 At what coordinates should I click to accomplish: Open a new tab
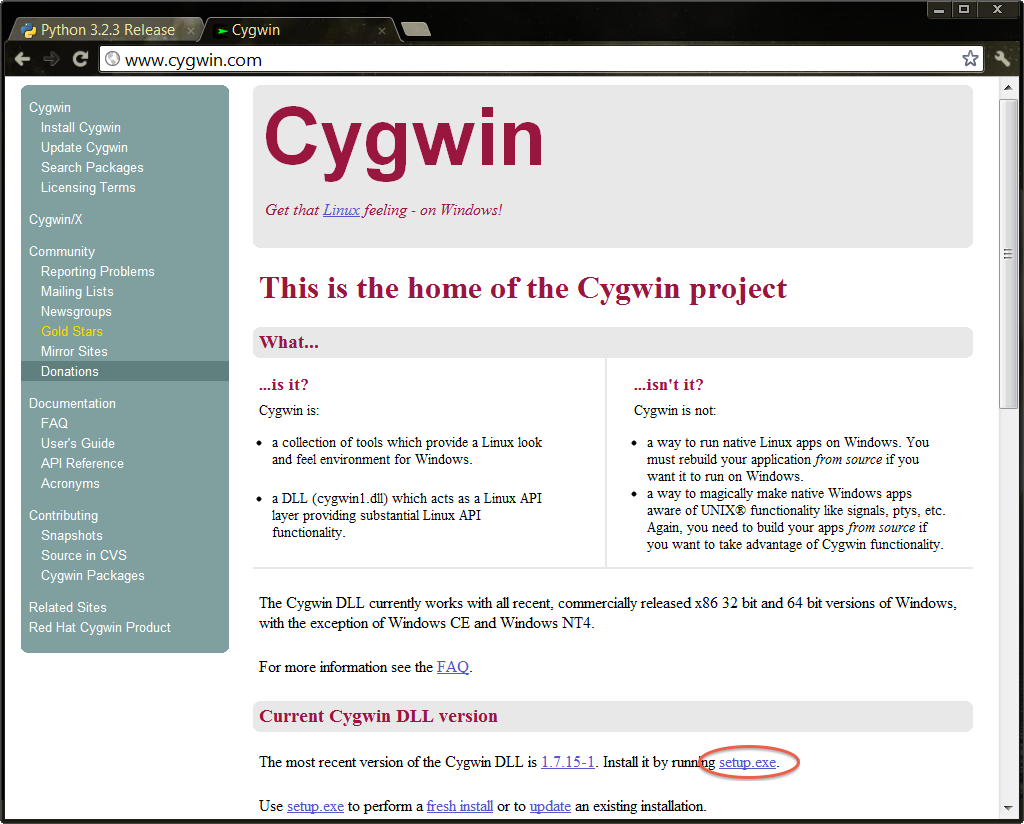[x=415, y=29]
